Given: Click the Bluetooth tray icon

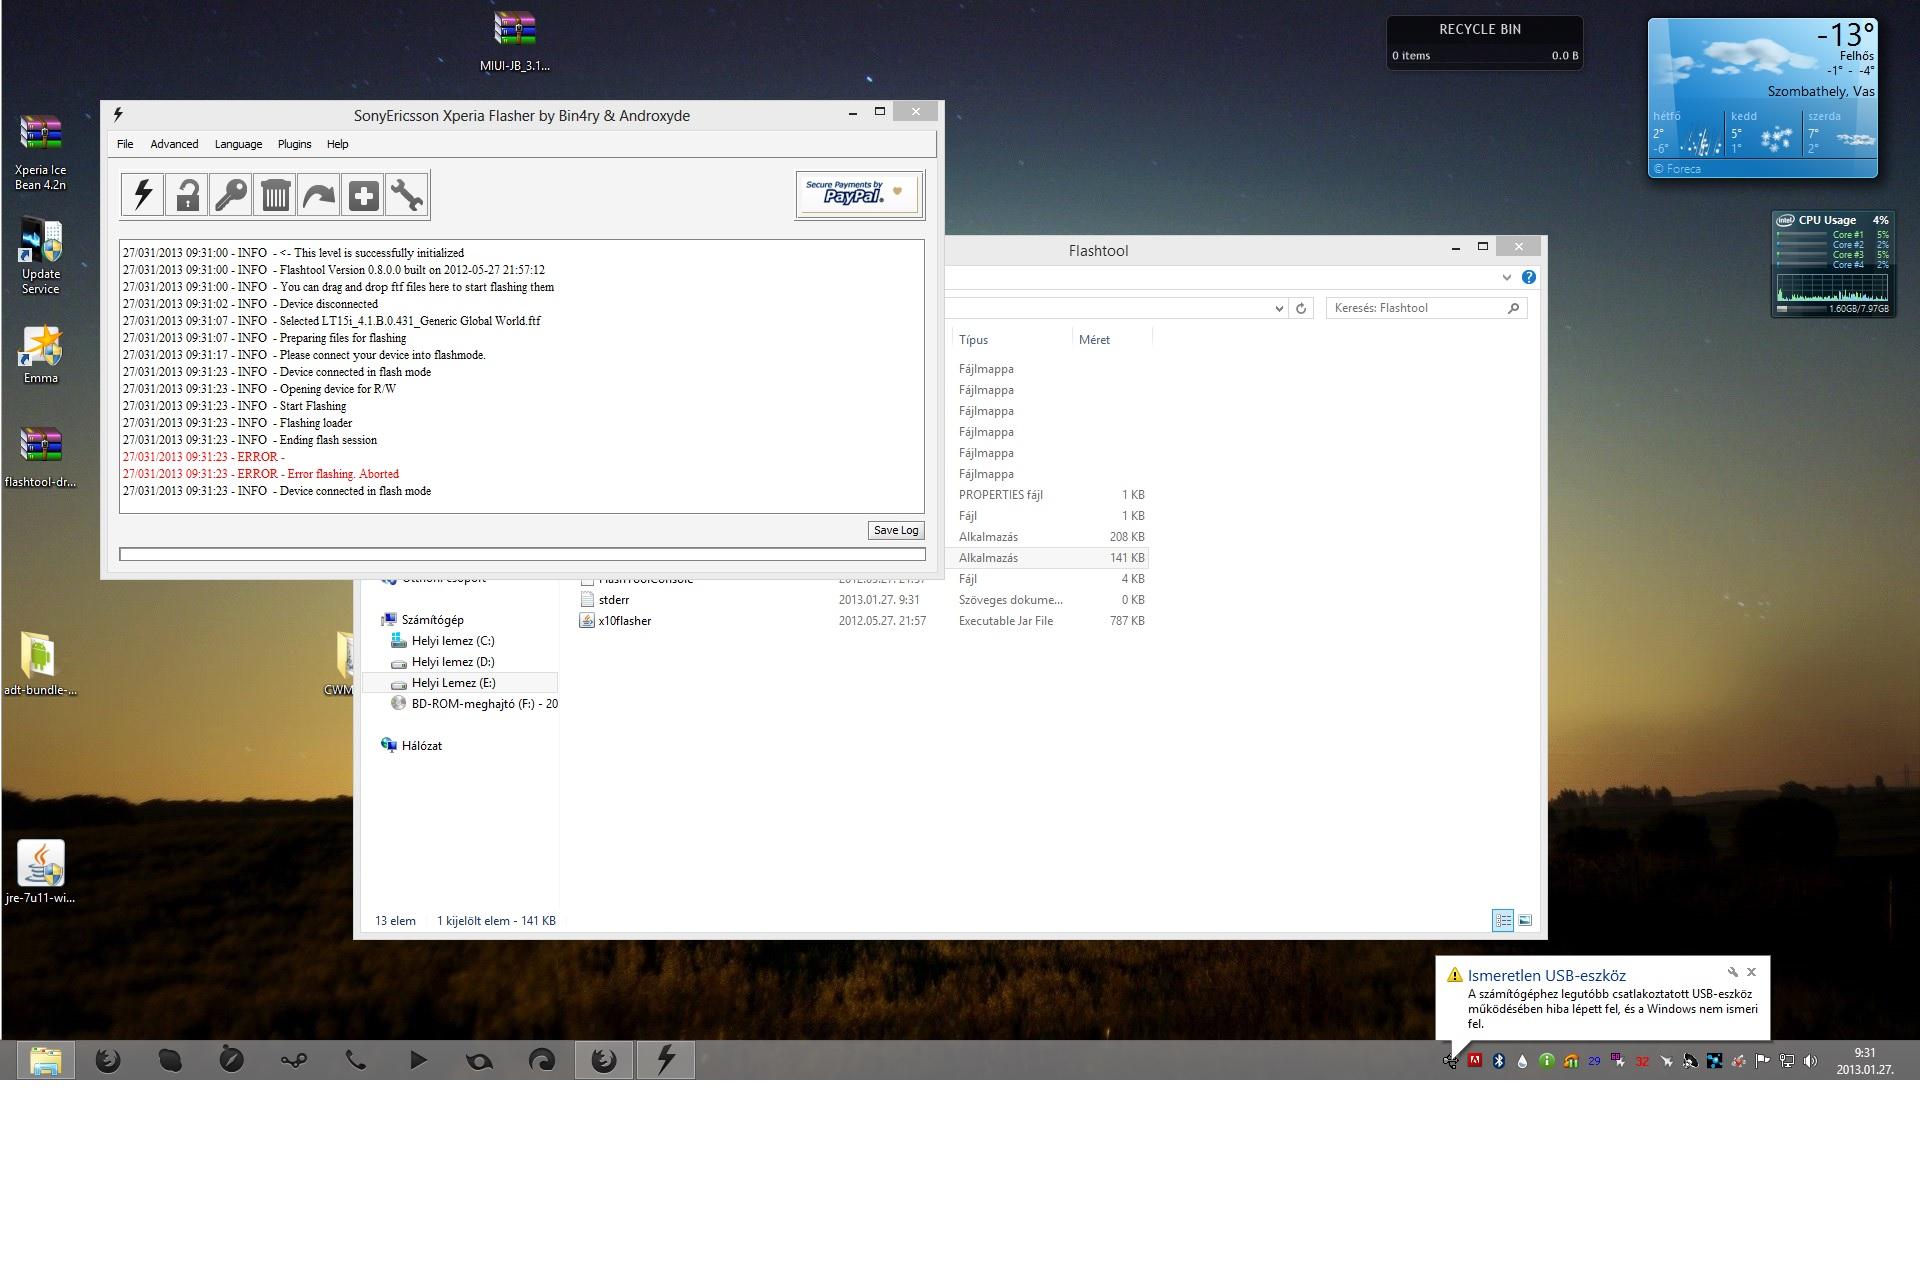Looking at the screenshot, I should coord(1498,1061).
